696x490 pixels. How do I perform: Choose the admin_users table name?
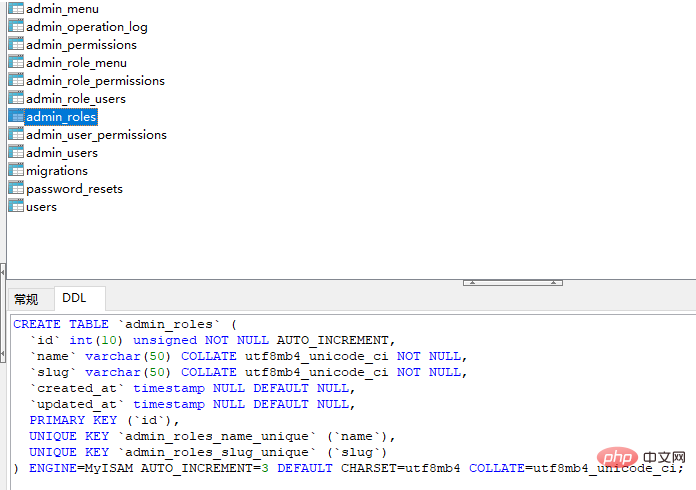click(62, 153)
